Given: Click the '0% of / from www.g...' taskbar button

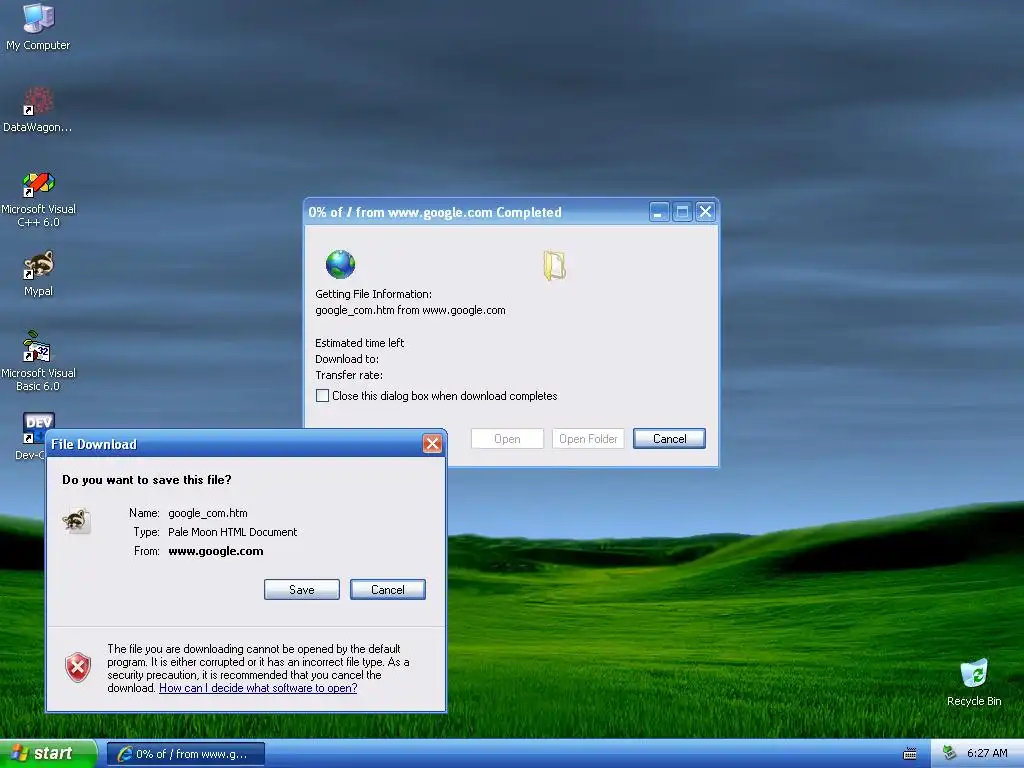Looking at the screenshot, I should (x=186, y=754).
